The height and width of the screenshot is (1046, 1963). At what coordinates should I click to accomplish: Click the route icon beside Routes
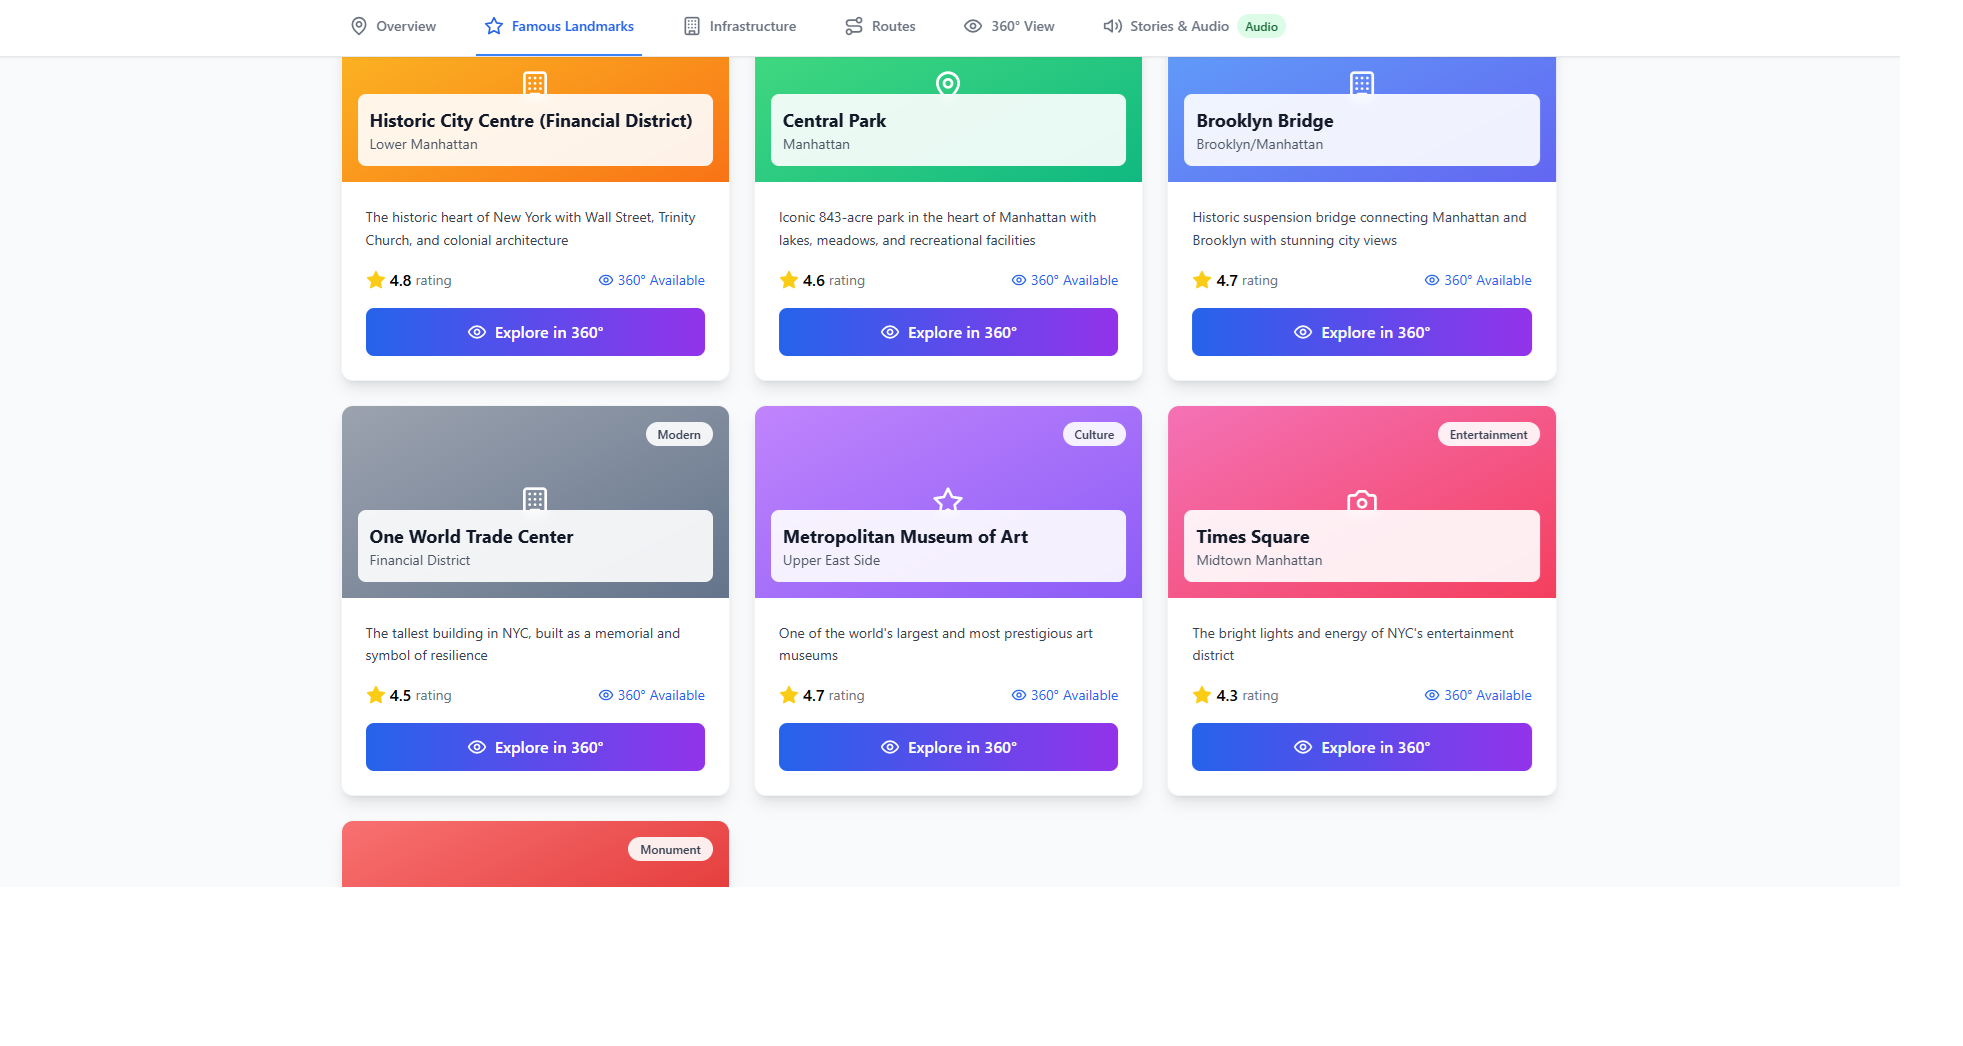point(854,26)
